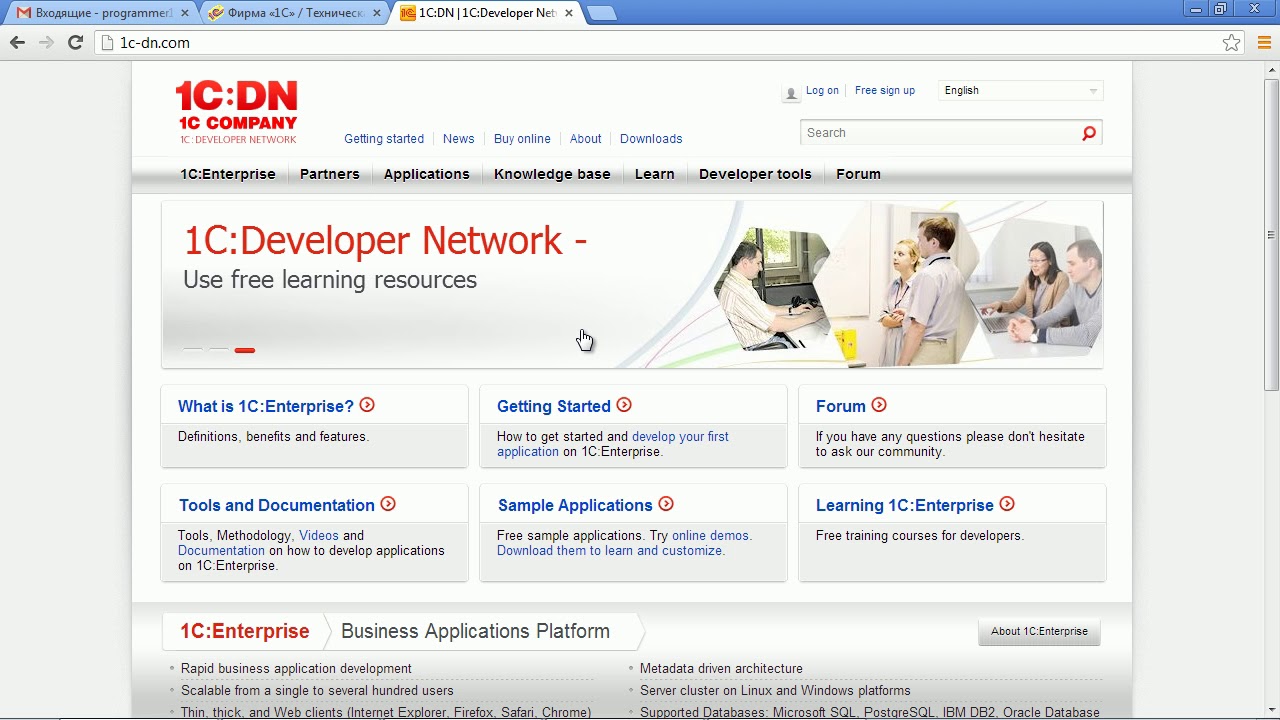Click the user avatar icon beside Log on

791,93
